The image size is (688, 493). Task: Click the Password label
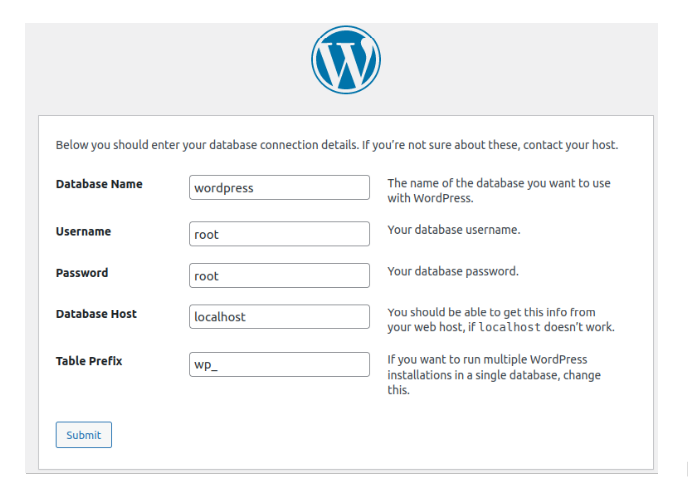(x=82, y=273)
